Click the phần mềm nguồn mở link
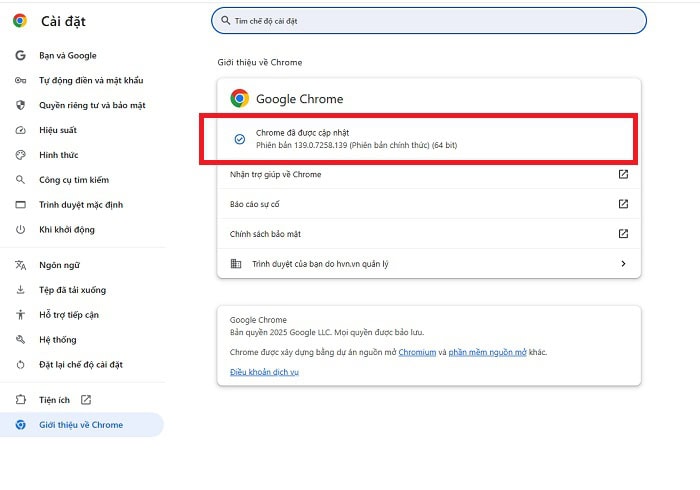 click(488, 352)
